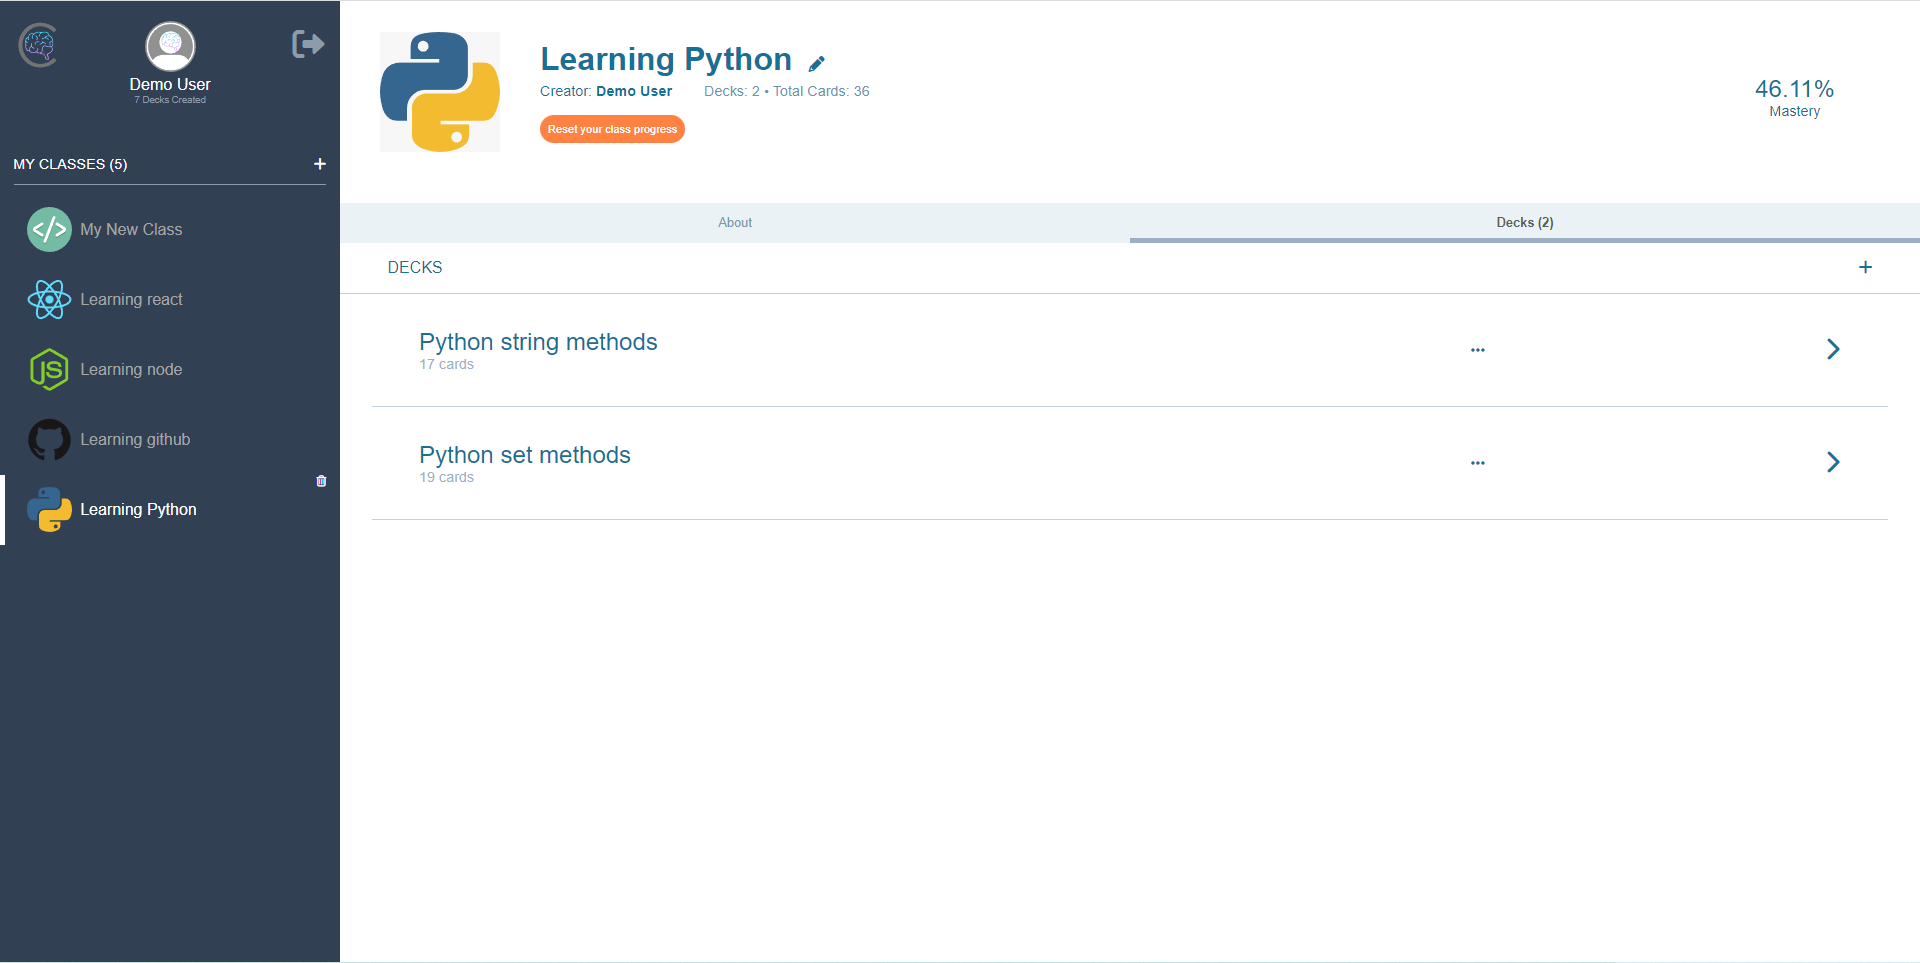This screenshot has height=963, width=1920.
Task: Open the Demo User profile avatar
Action: pyautogui.click(x=169, y=45)
